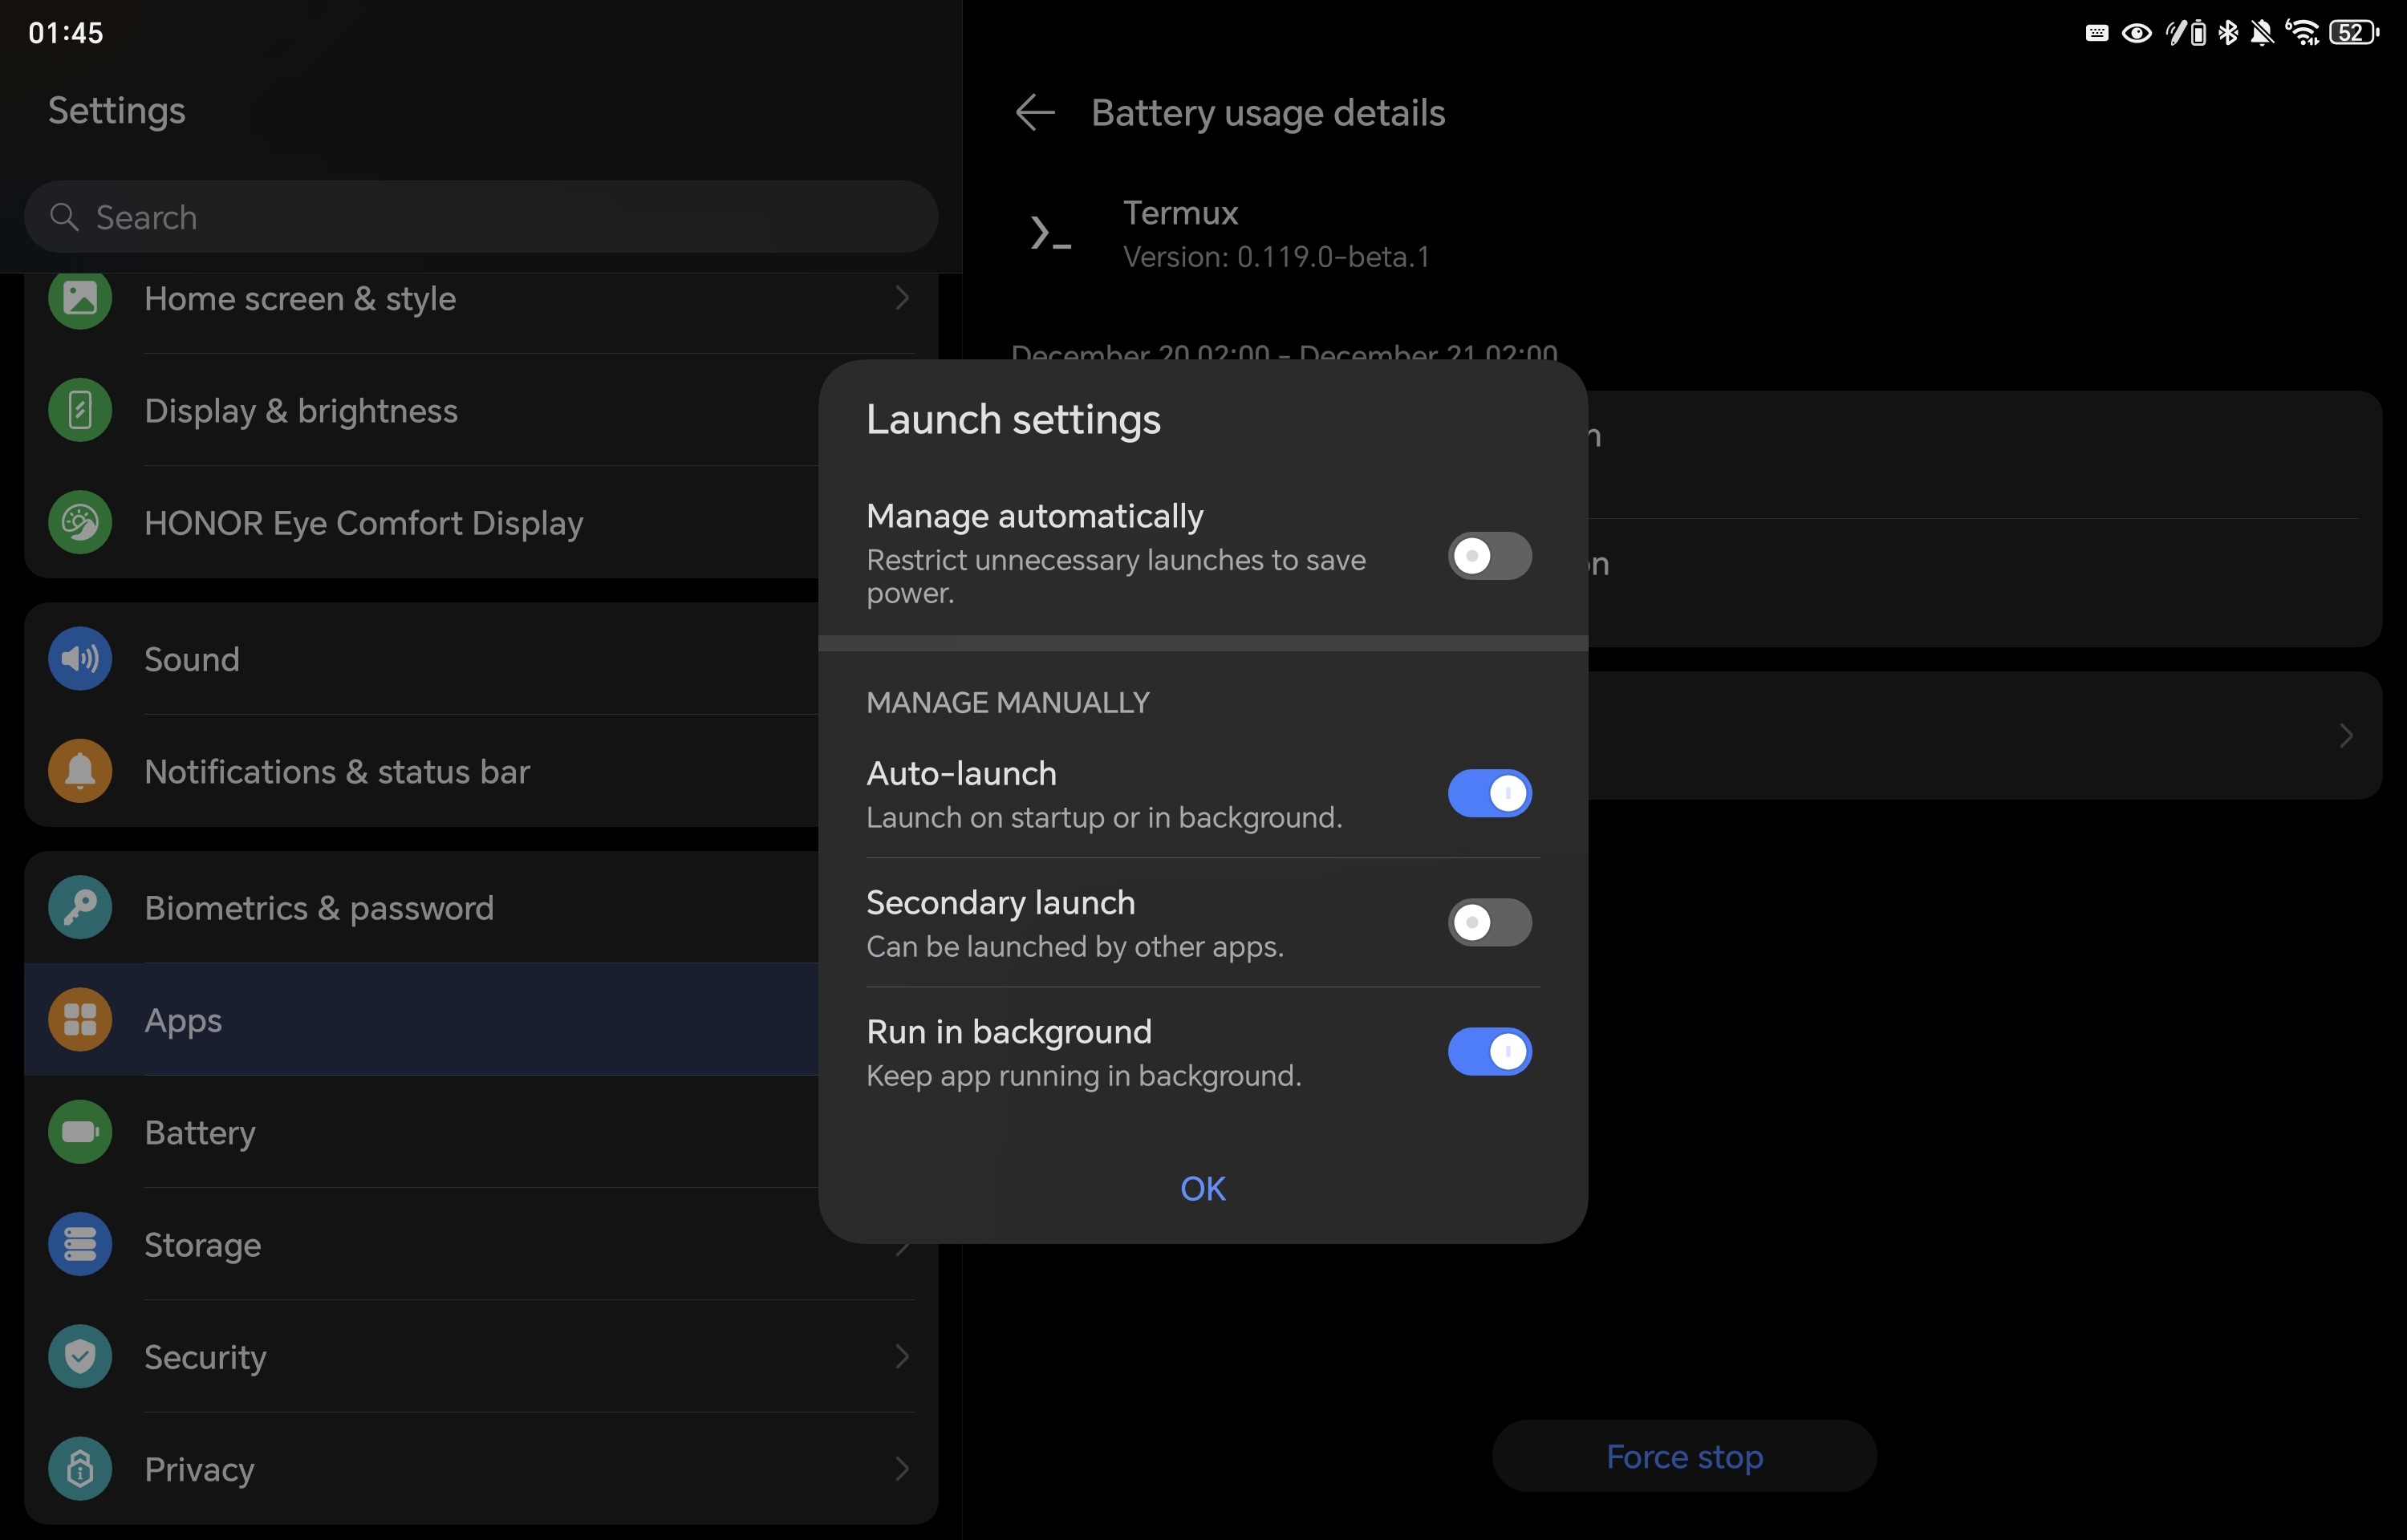Click the battery indicator in status bar
The width and height of the screenshot is (2407, 1540).
tap(2353, 33)
